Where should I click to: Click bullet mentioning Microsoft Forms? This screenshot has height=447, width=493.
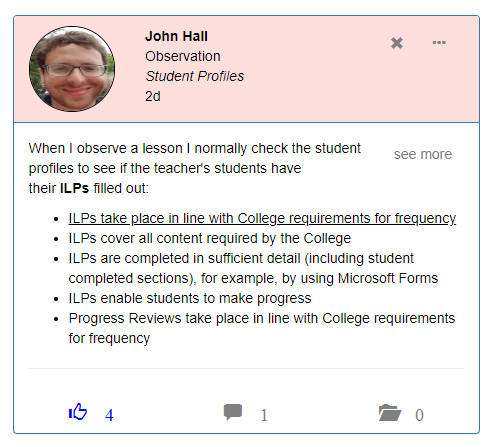[253, 268]
